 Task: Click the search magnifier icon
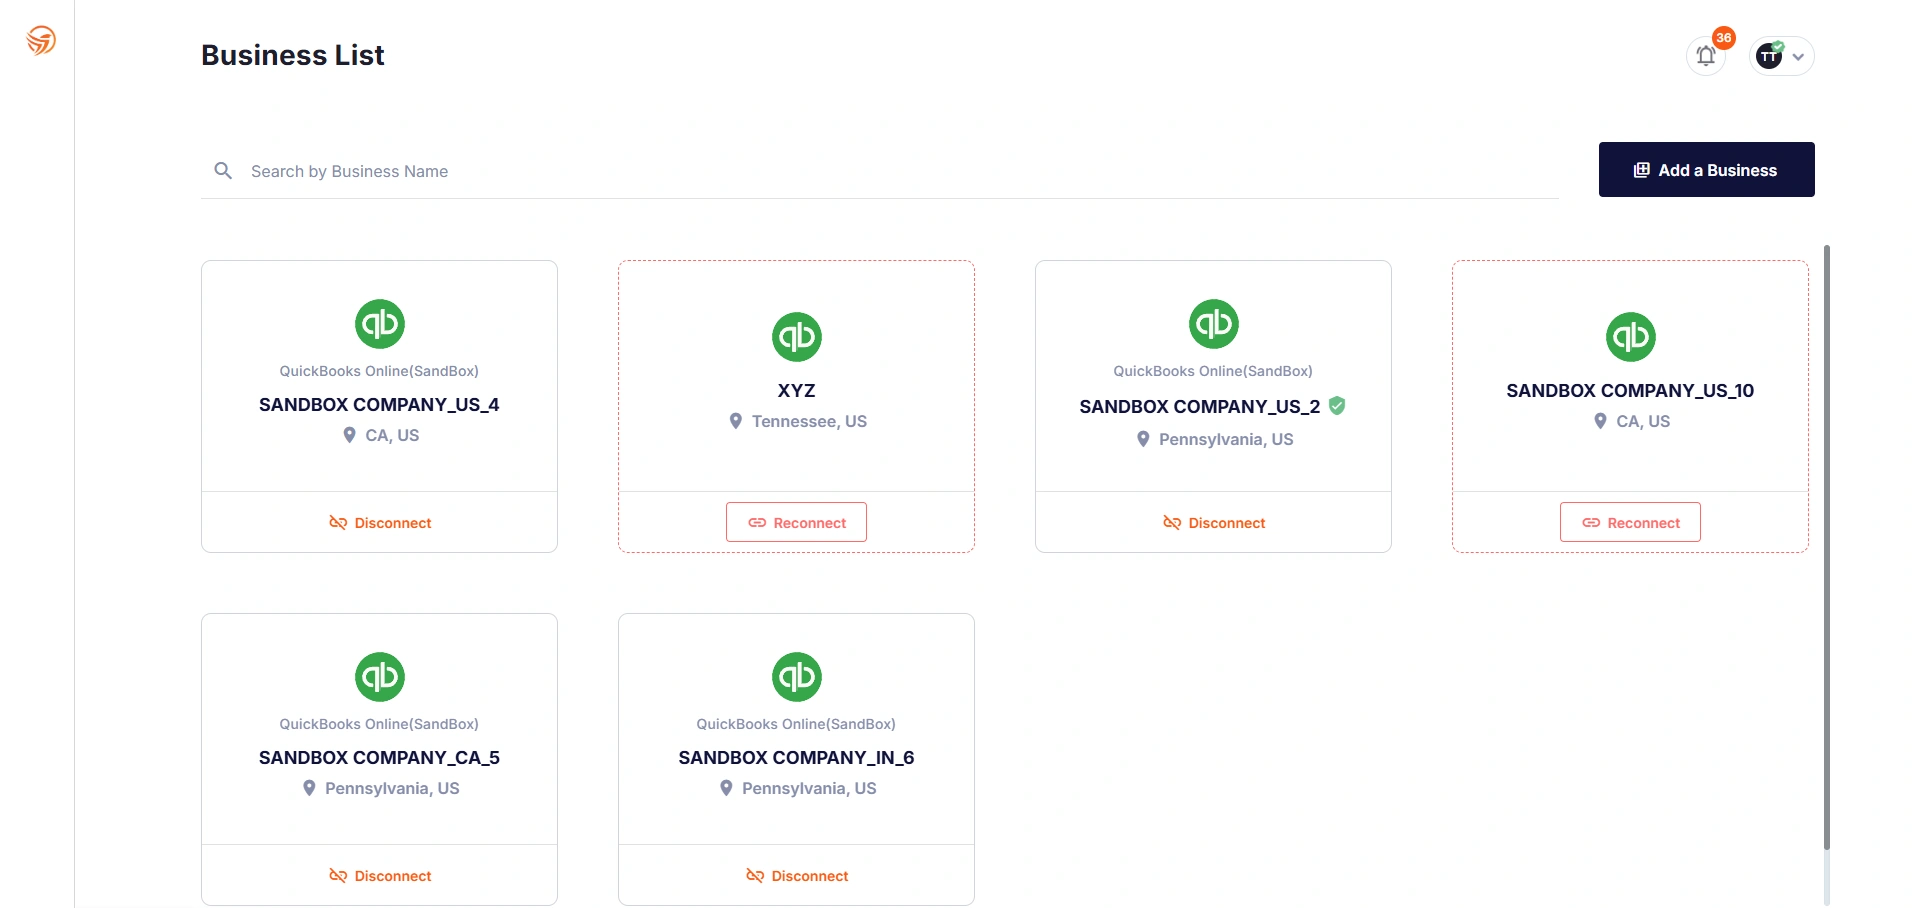(x=223, y=171)
